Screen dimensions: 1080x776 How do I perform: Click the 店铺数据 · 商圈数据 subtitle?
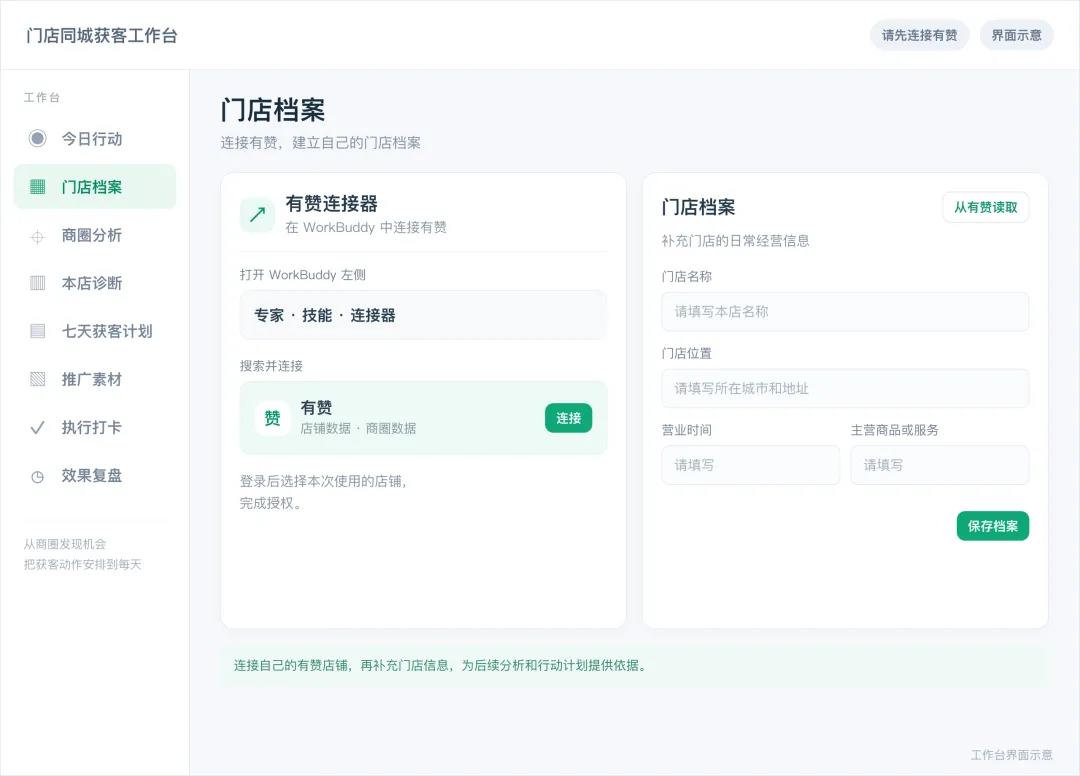point(358,428)
